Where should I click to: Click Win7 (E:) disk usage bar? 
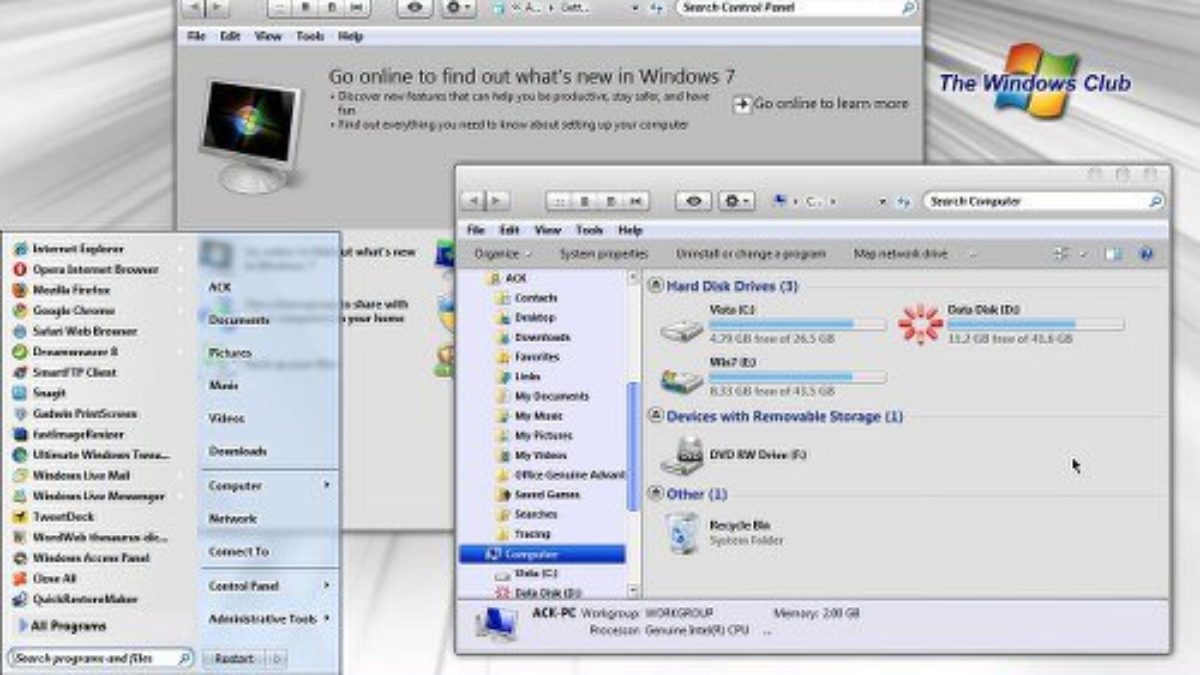click(797, 377)
